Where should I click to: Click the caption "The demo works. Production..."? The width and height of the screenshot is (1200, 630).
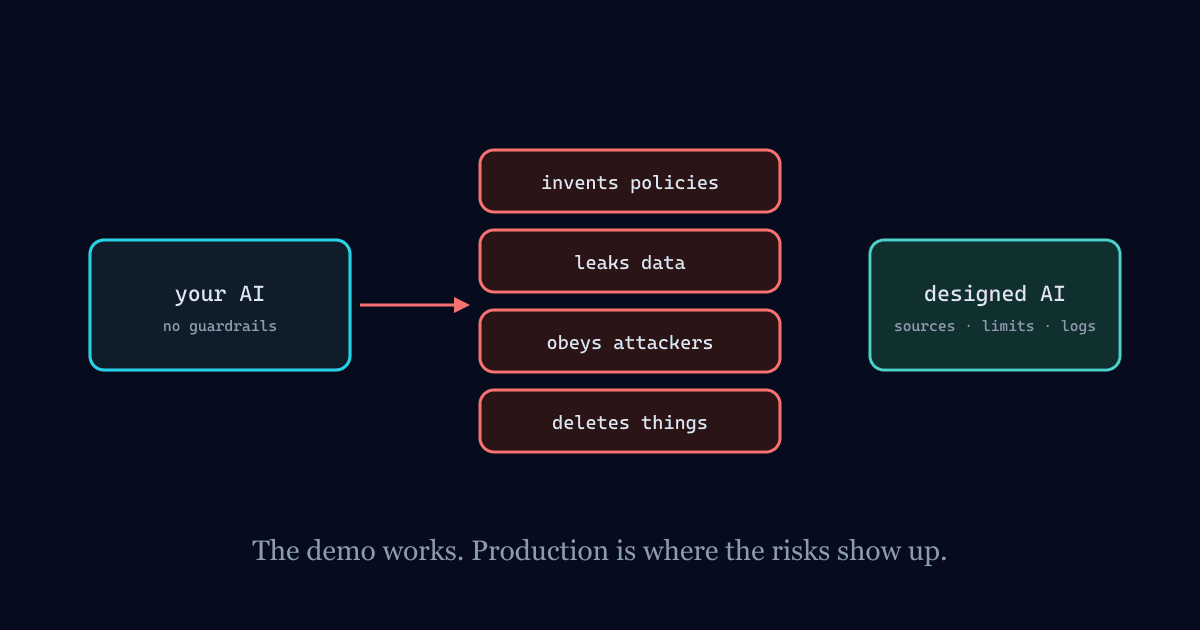click(600, 551)
